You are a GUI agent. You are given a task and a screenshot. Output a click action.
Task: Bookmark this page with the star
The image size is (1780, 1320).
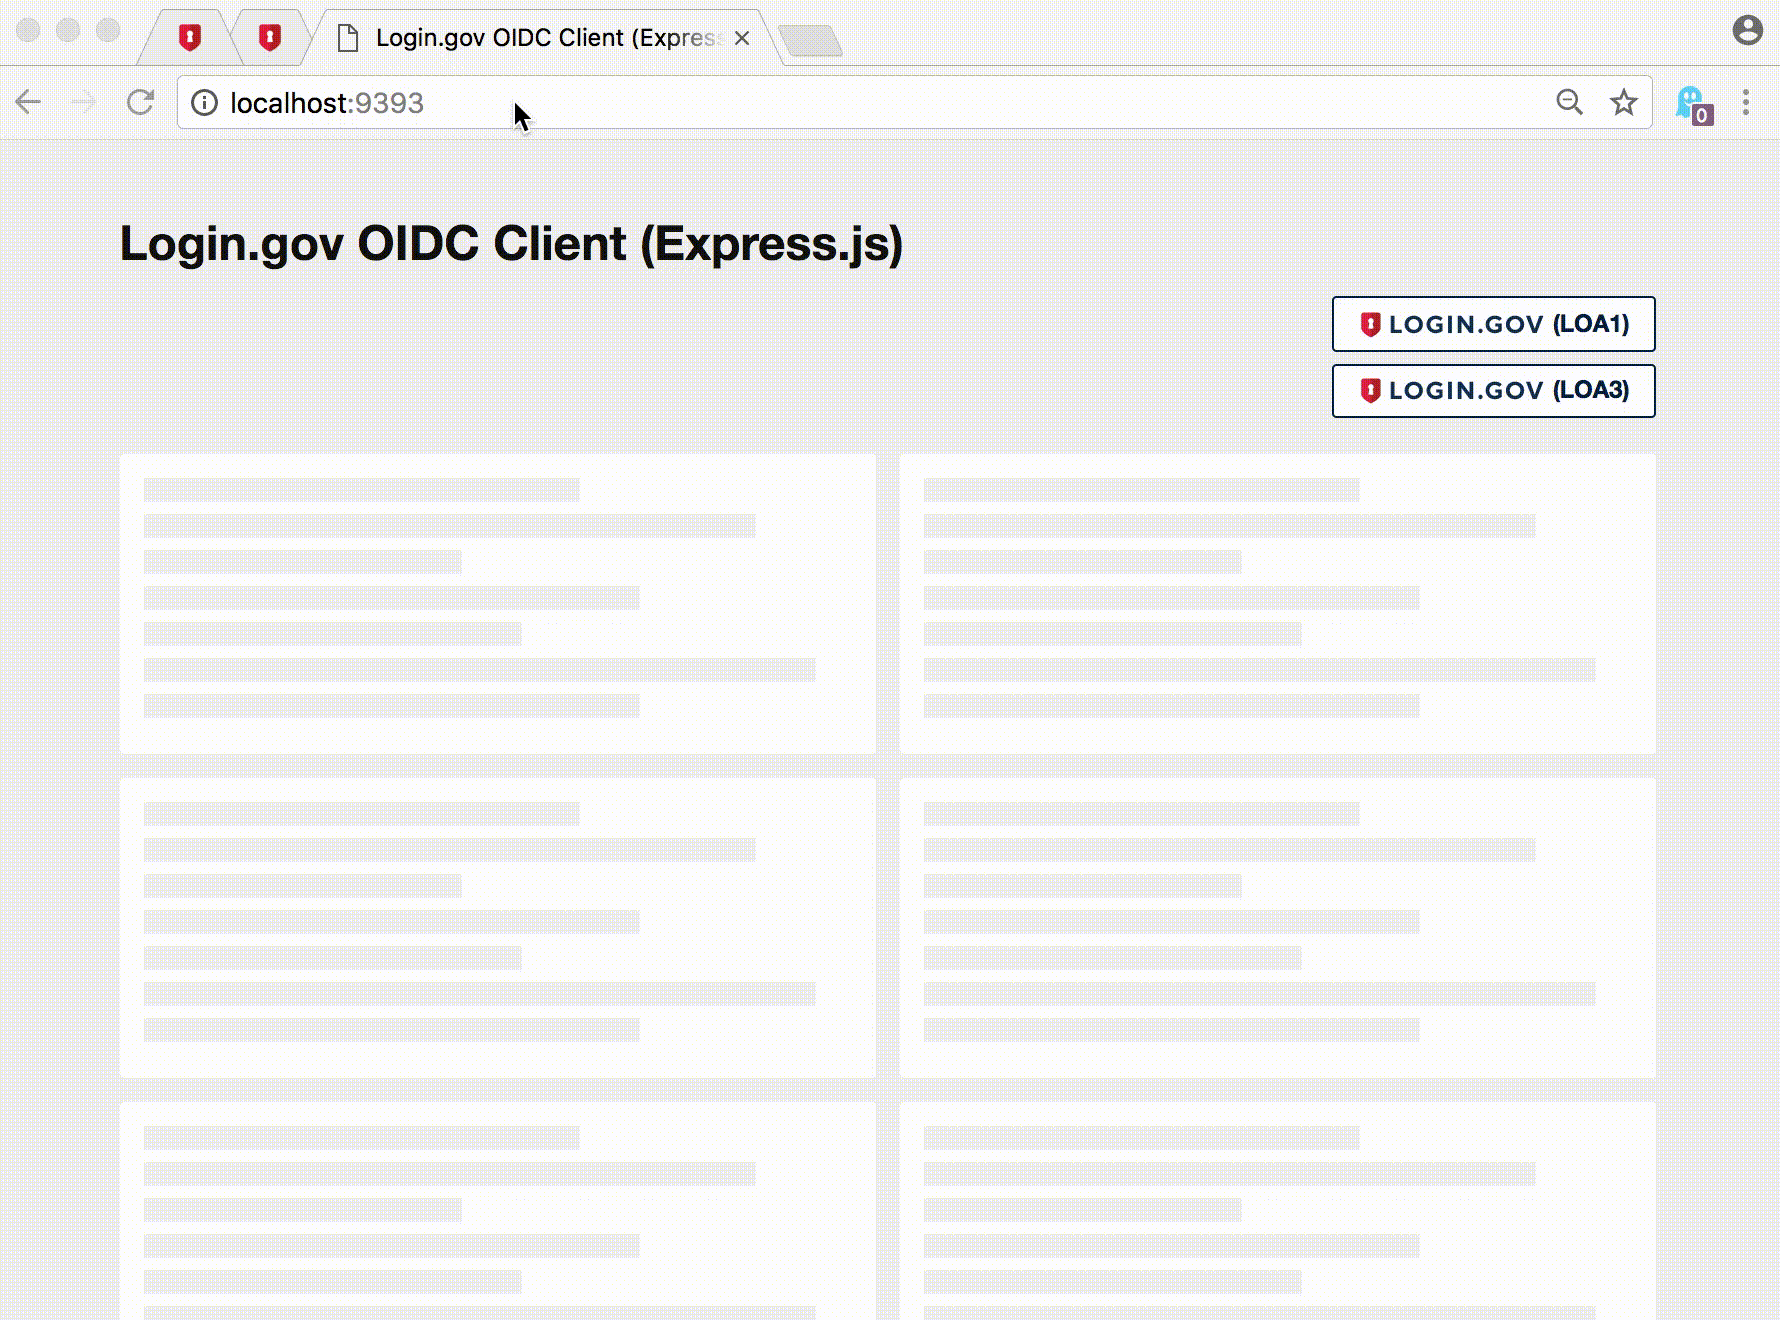click(x=1624, y=102)
